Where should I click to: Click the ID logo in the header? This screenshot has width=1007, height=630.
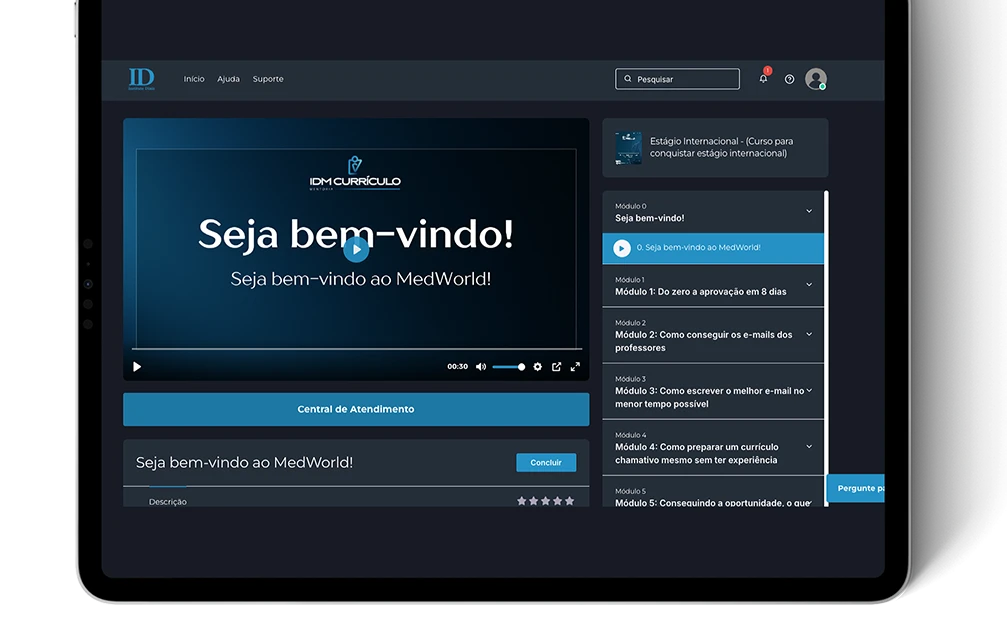[x=141, y=79]
